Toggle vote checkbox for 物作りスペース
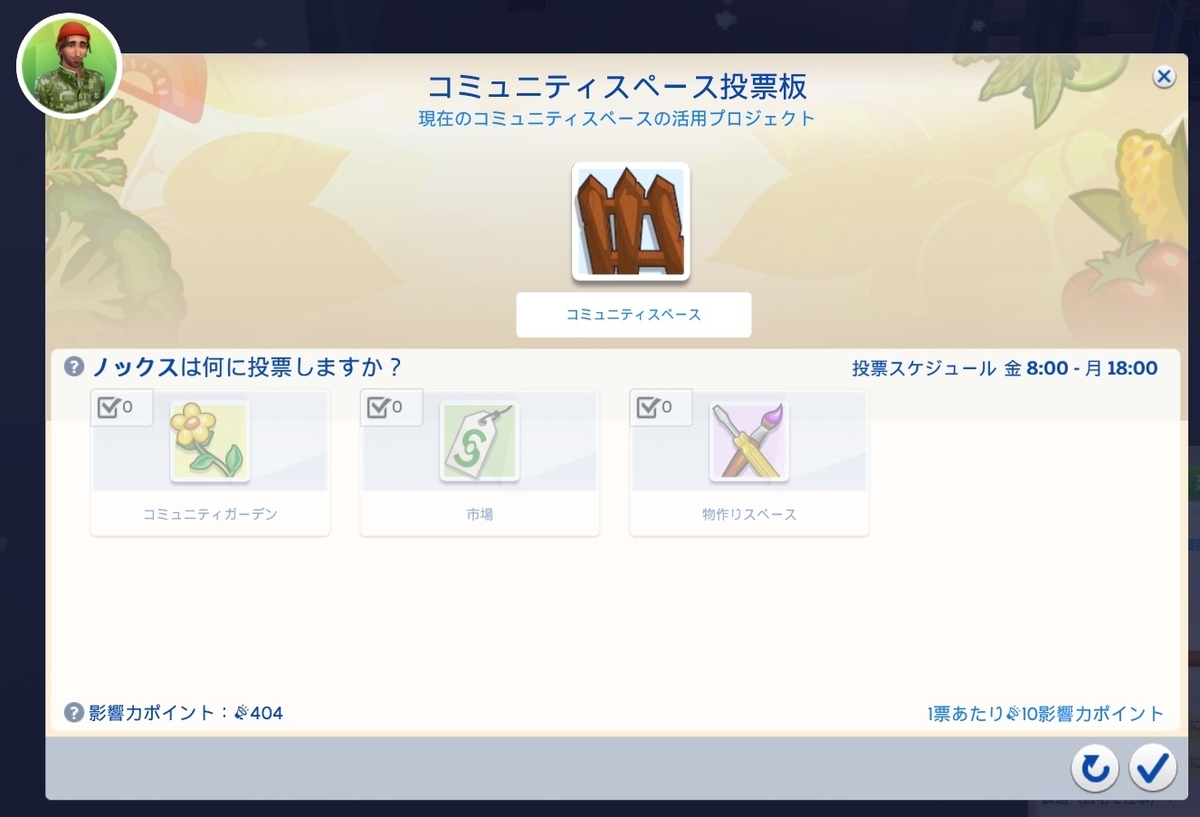1200x817 pixels. point(647,408)
